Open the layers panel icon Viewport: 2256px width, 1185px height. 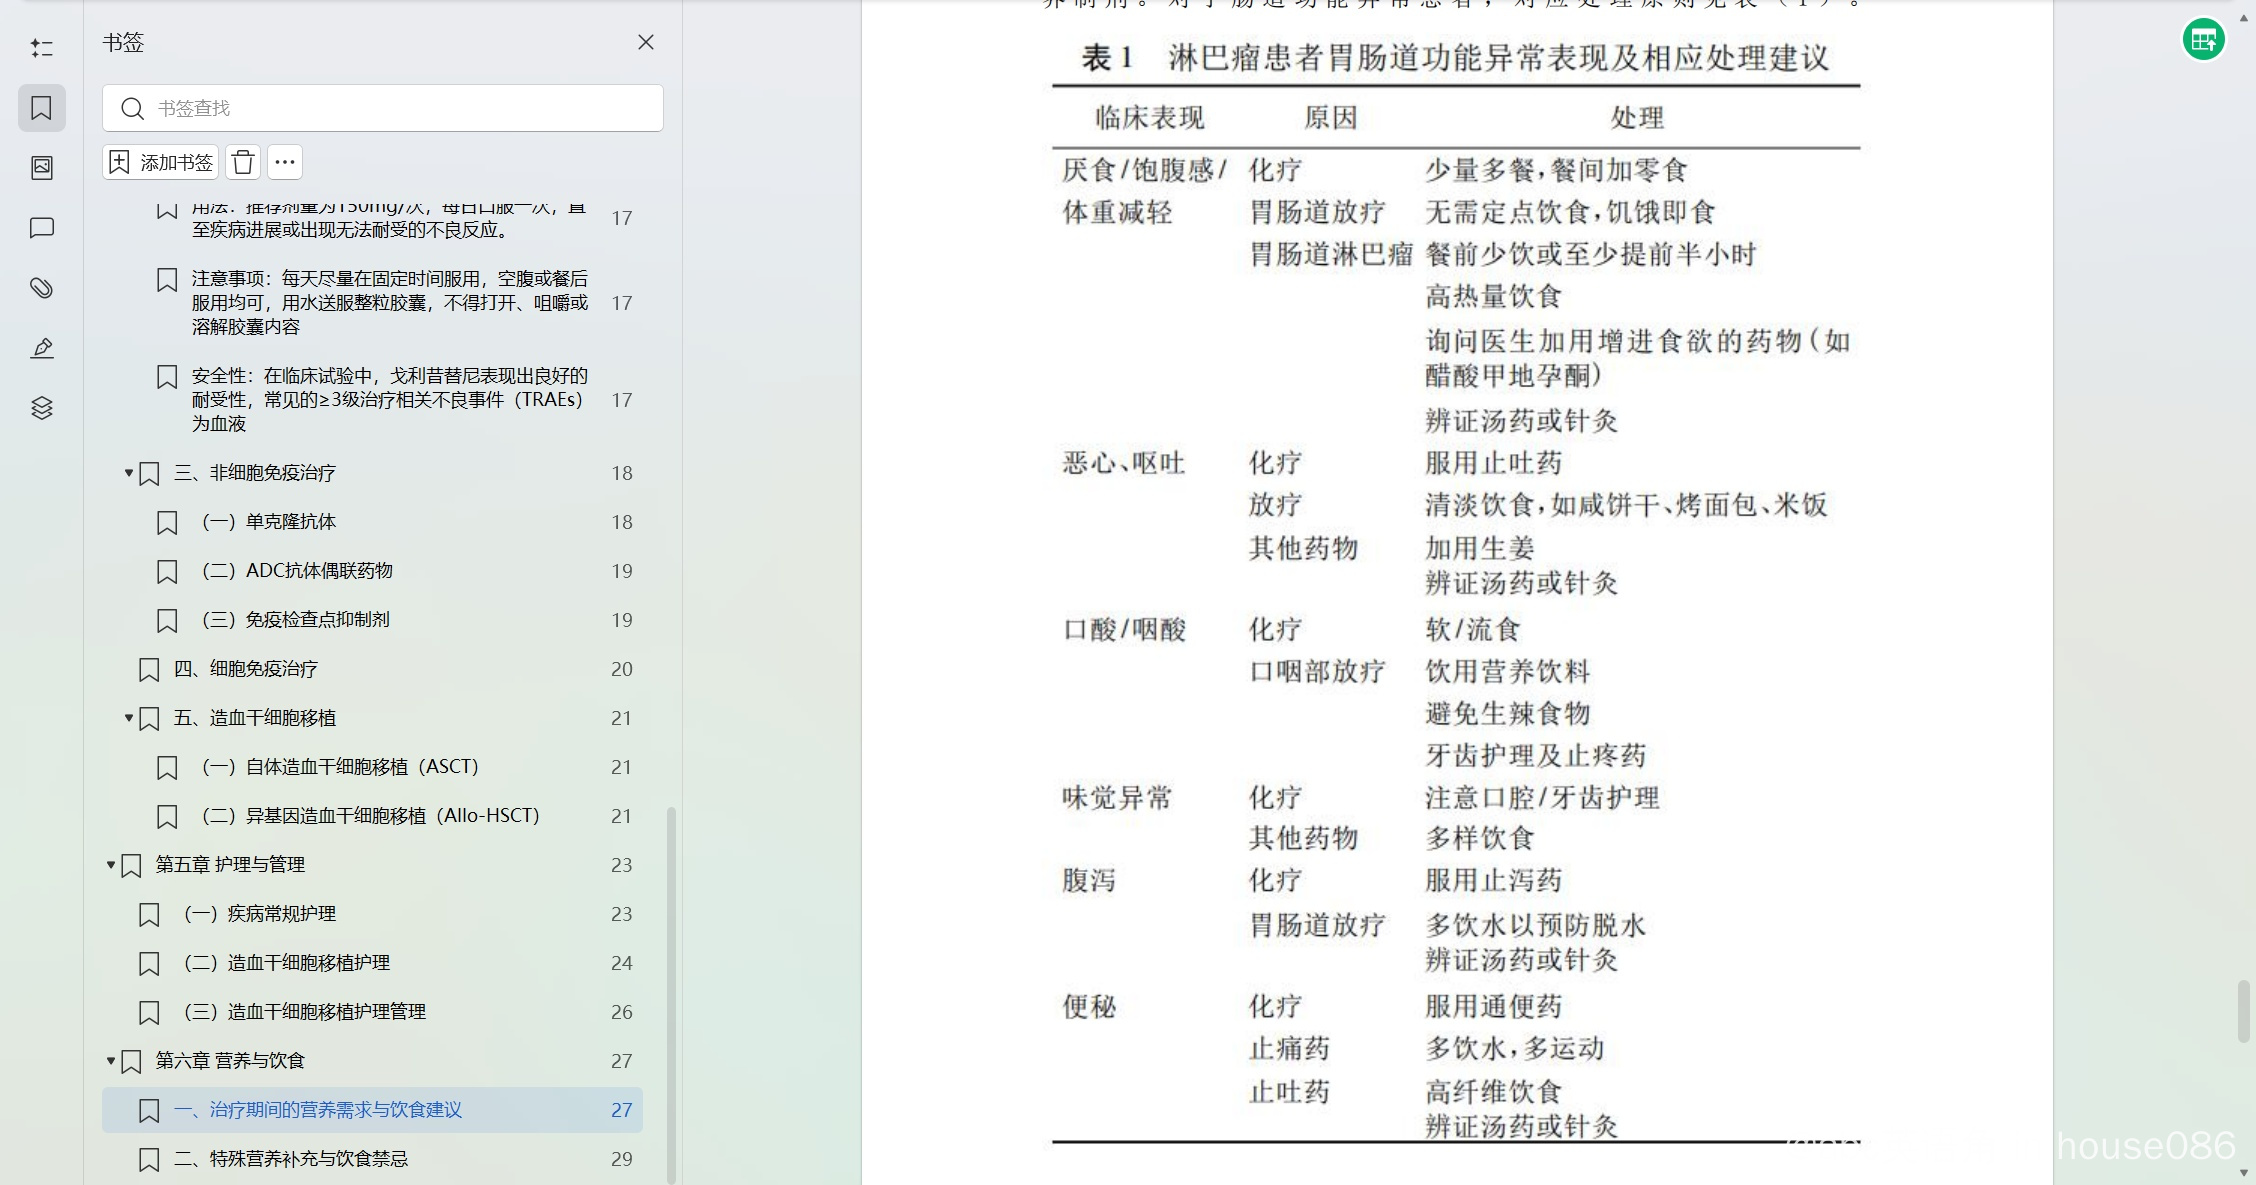(x=42, y=408)
